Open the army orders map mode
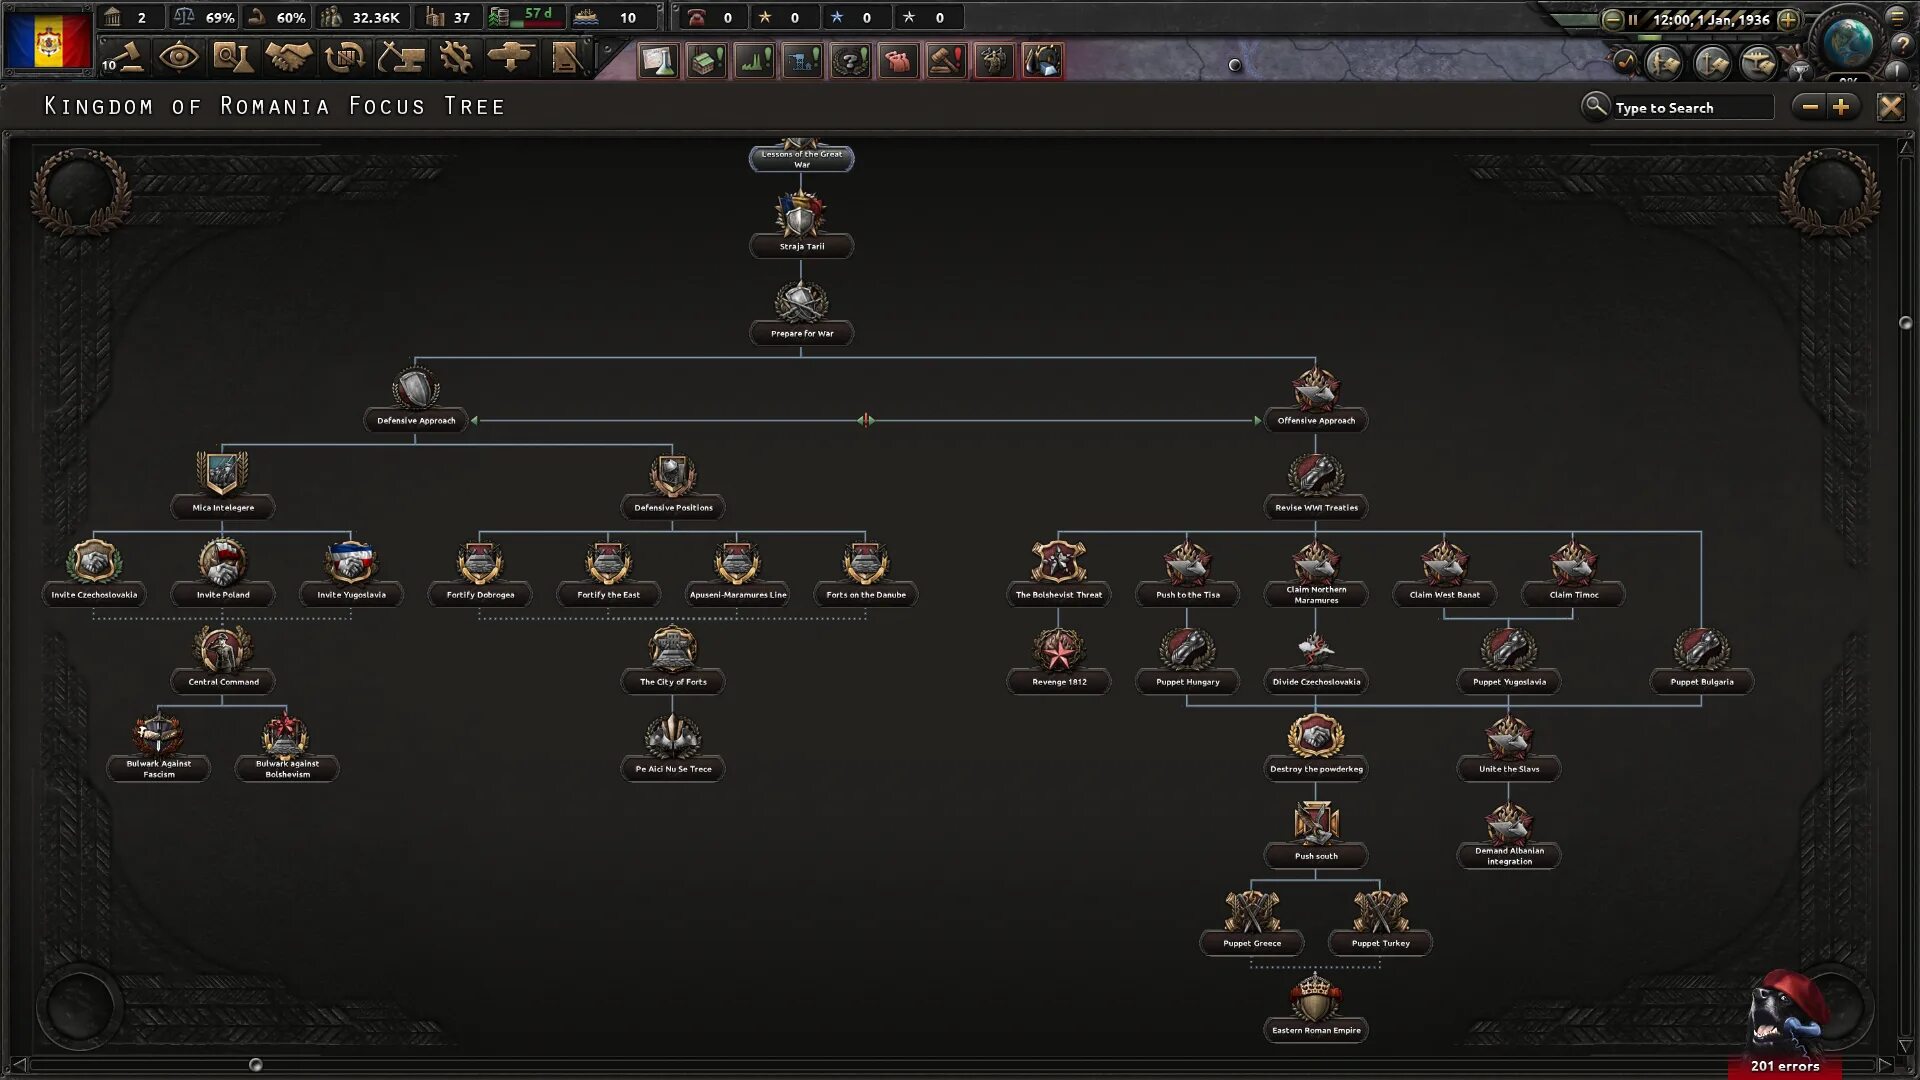 point(1665,63)
